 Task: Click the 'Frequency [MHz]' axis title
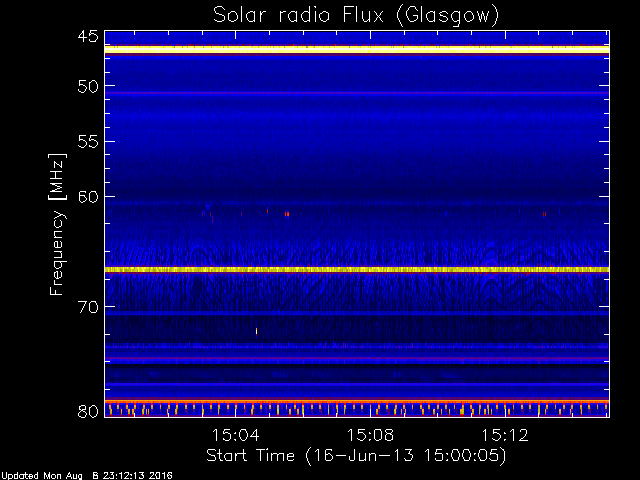[x=57, y=224]
